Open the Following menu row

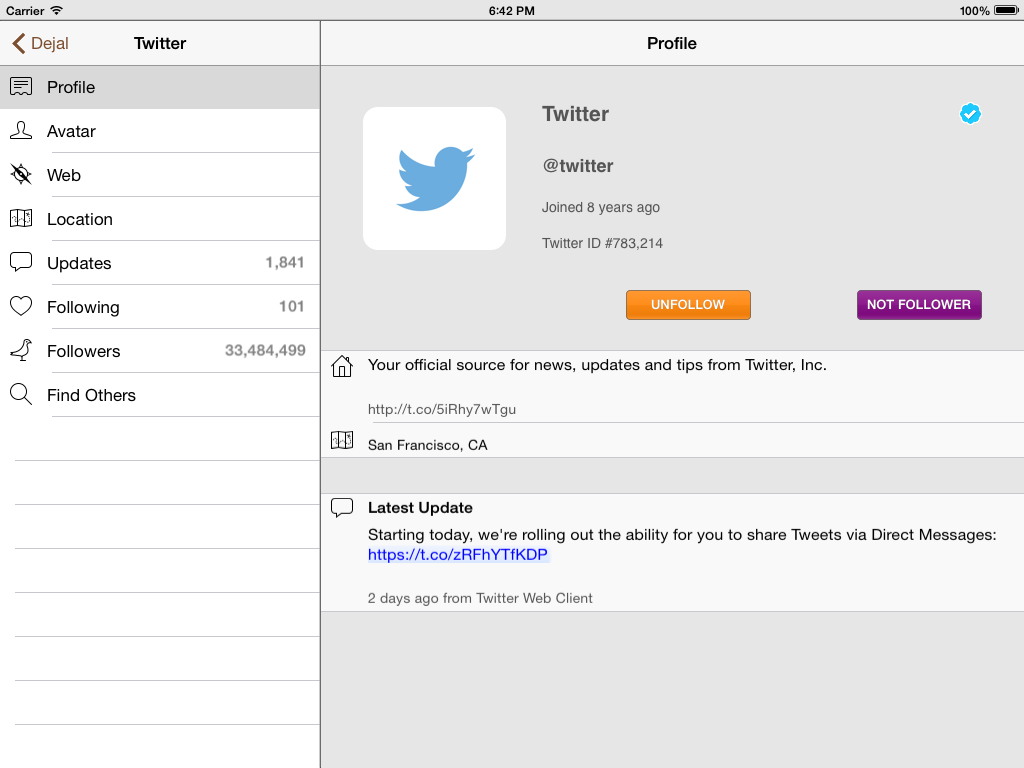[x=160, y=306]
